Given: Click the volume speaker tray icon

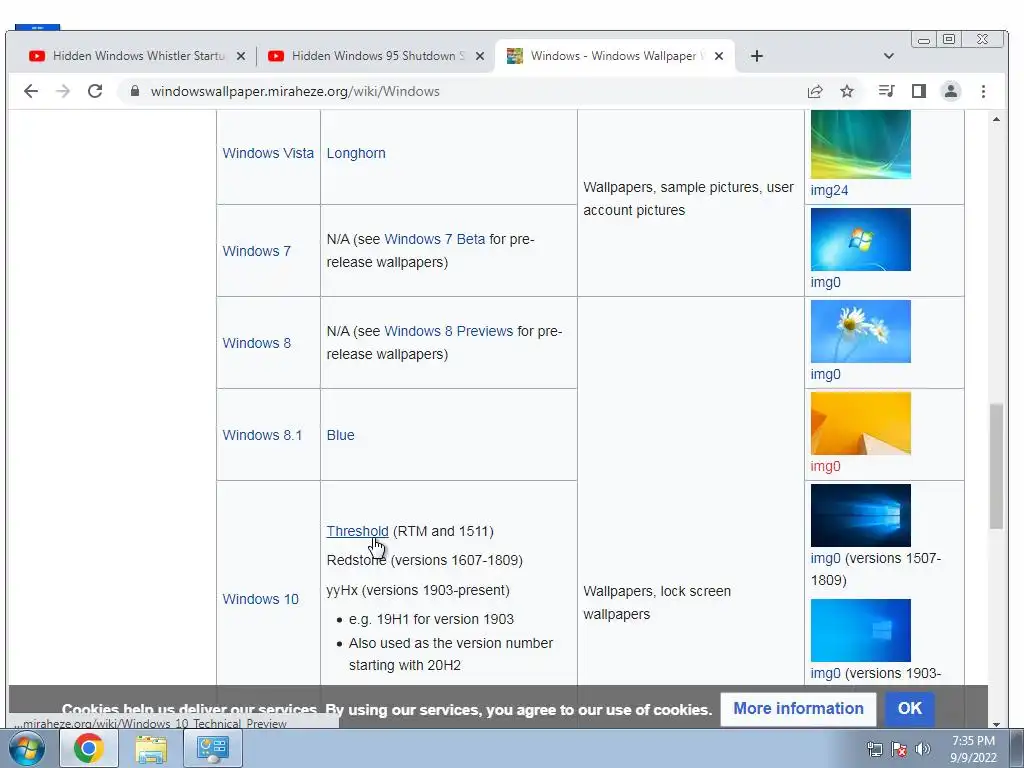Looking at the screenshot, I should tap(923, 749).
